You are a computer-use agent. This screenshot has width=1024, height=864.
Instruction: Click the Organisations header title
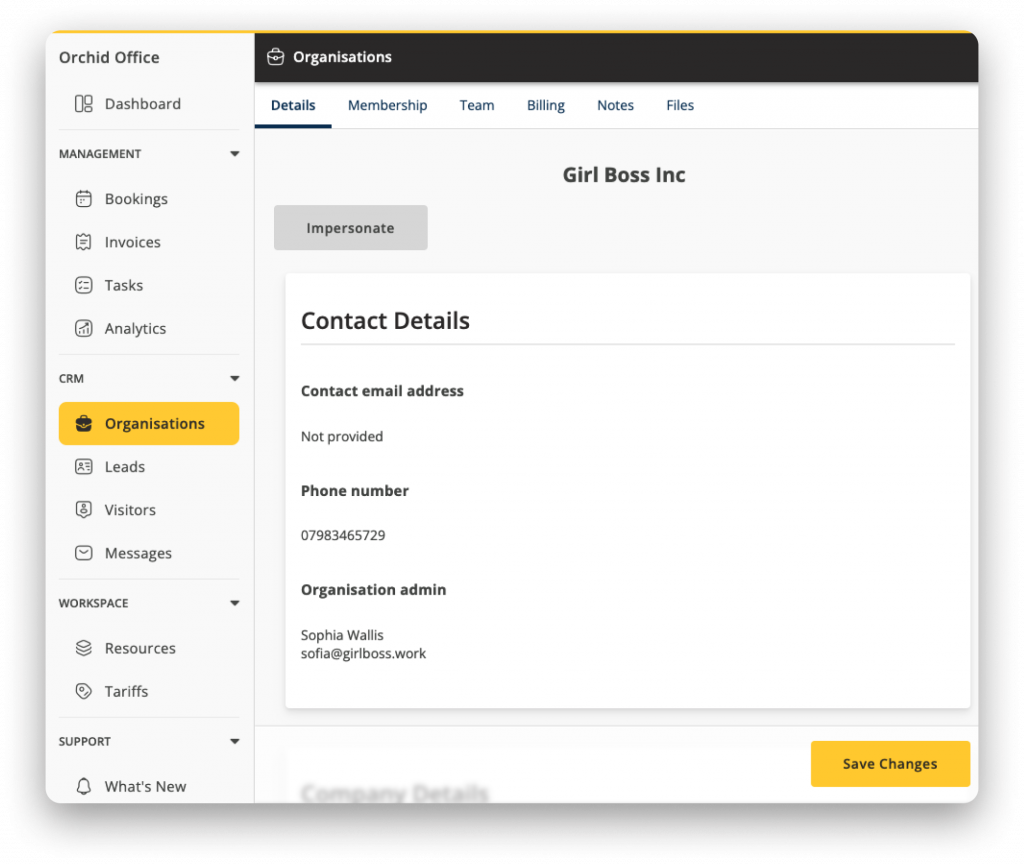pyautogui.click(x=342, y=57)
